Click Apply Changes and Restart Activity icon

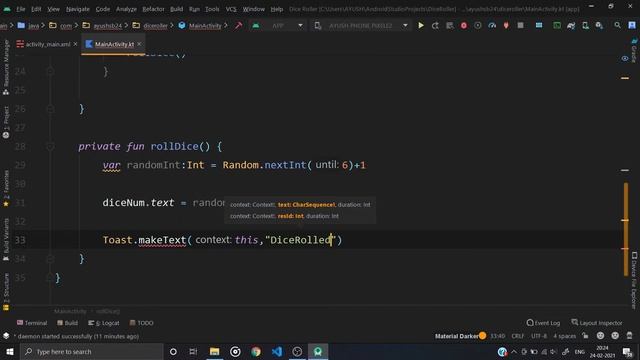coord(435,25)
